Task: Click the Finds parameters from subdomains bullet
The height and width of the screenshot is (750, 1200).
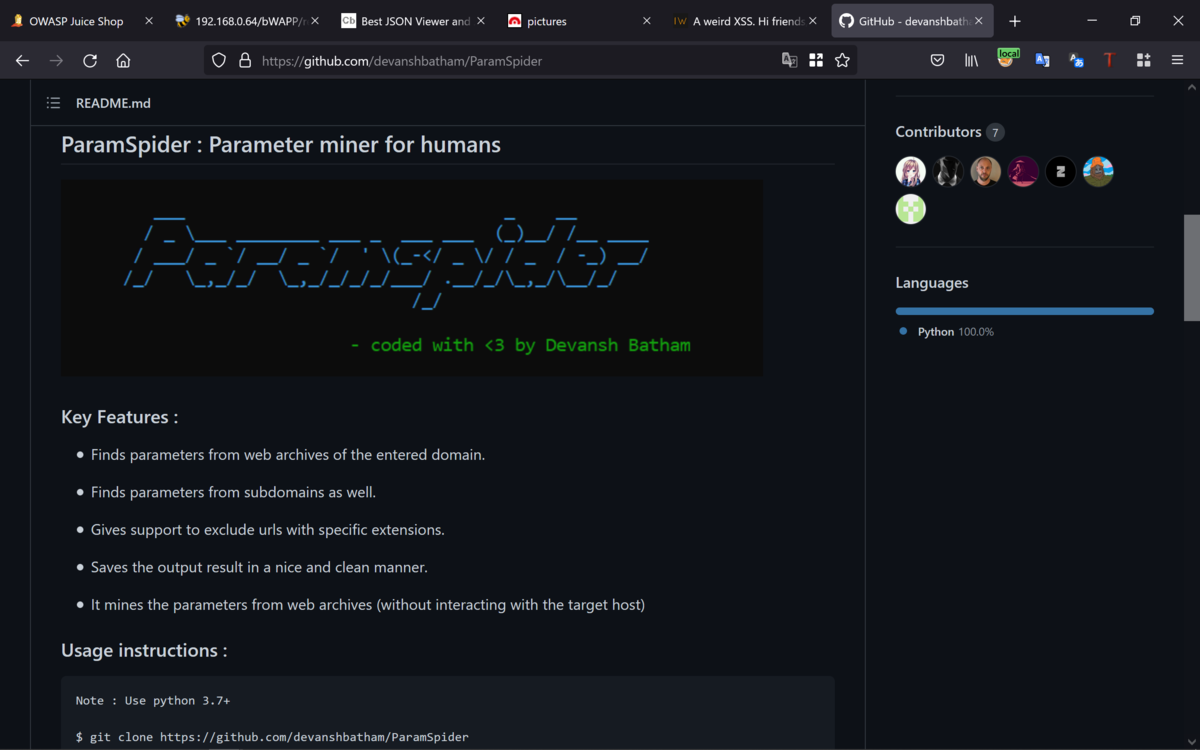Action: tap(233, 492)
